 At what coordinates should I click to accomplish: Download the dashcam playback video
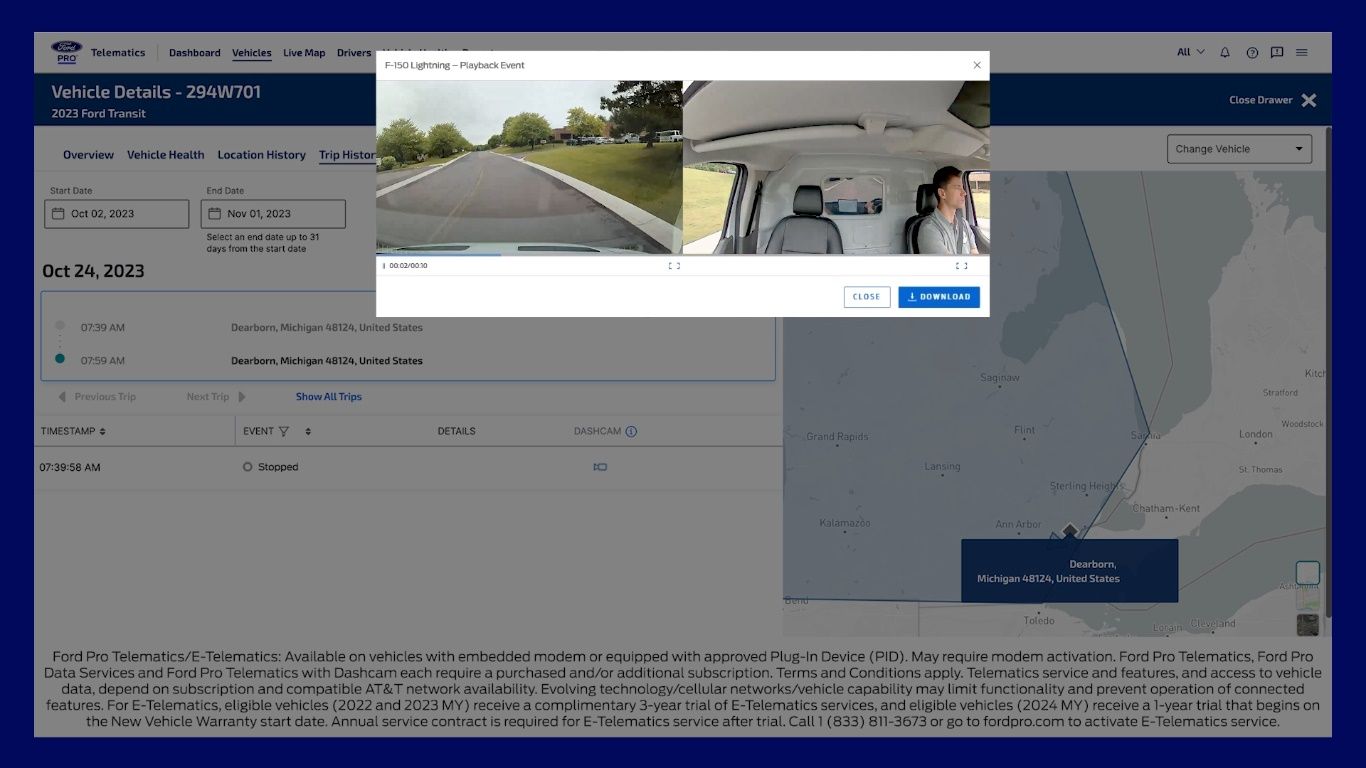pyautogui.click(x=939, y=297)
